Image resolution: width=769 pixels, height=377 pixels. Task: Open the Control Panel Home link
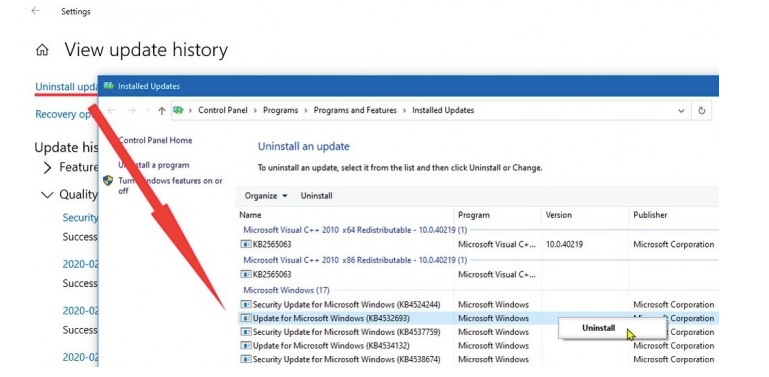pos(155,140)
